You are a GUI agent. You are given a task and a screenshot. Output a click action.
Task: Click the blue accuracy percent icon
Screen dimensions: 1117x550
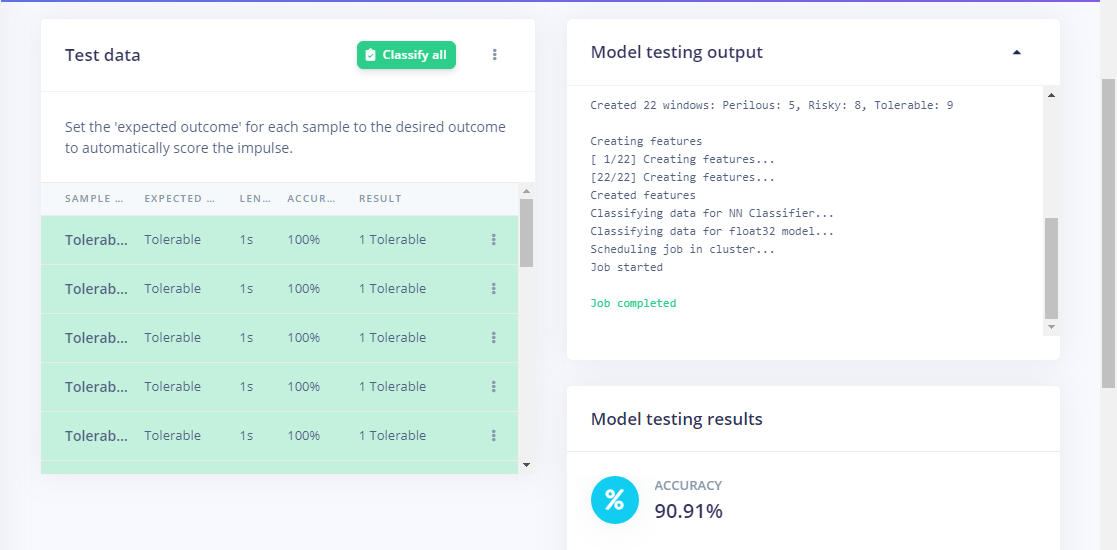tap(615, 499)
